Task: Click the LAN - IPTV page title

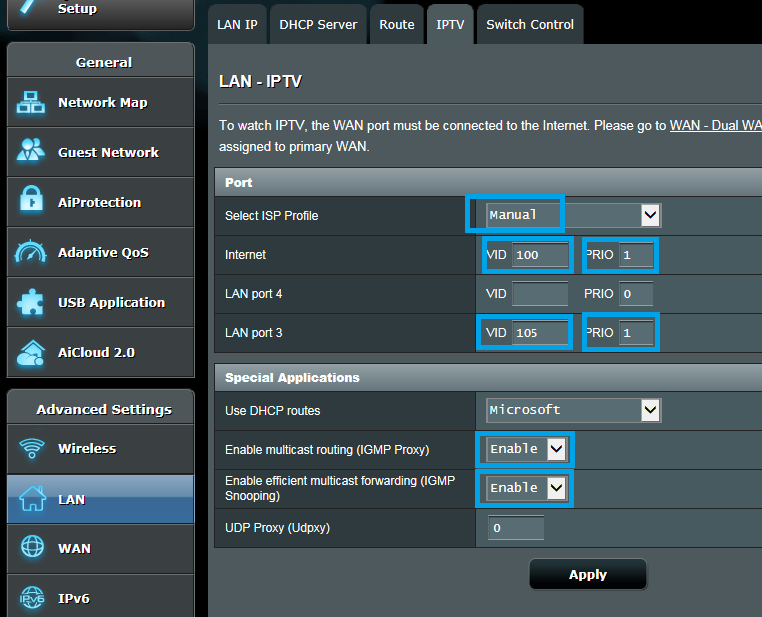Action: click(260, 81)
